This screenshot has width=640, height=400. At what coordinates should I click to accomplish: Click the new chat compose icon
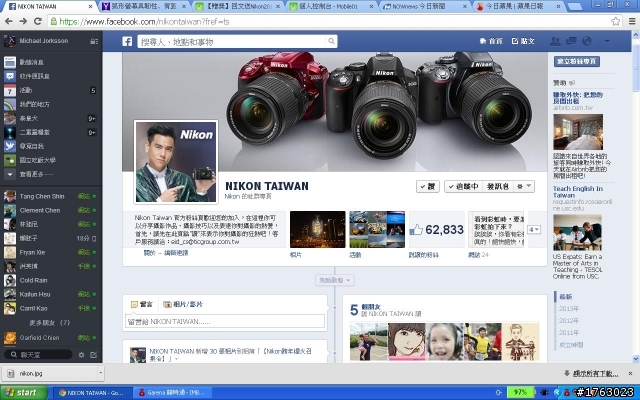[93, 355]
